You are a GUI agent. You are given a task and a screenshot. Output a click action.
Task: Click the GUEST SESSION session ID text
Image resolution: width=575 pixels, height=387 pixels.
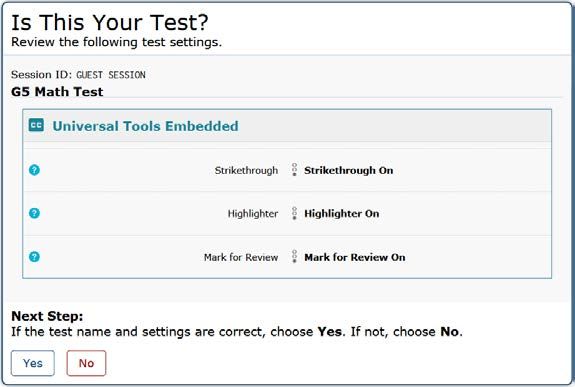[x=111, y=75]
